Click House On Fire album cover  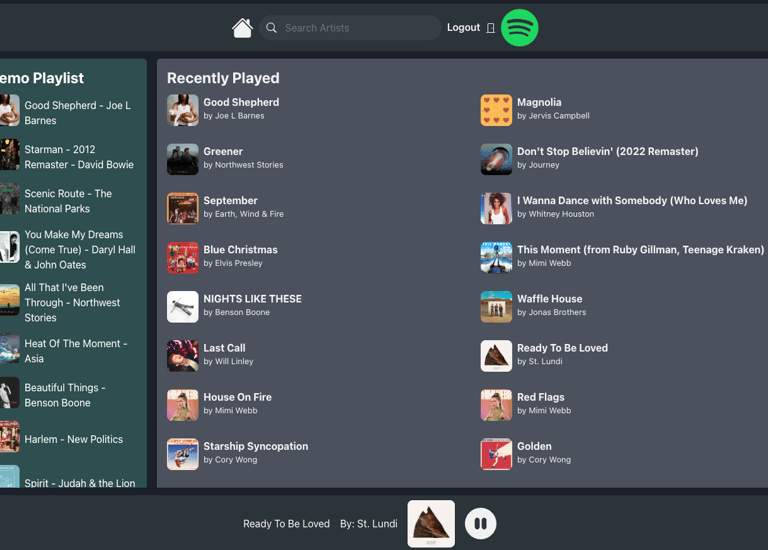coord(183,405)
